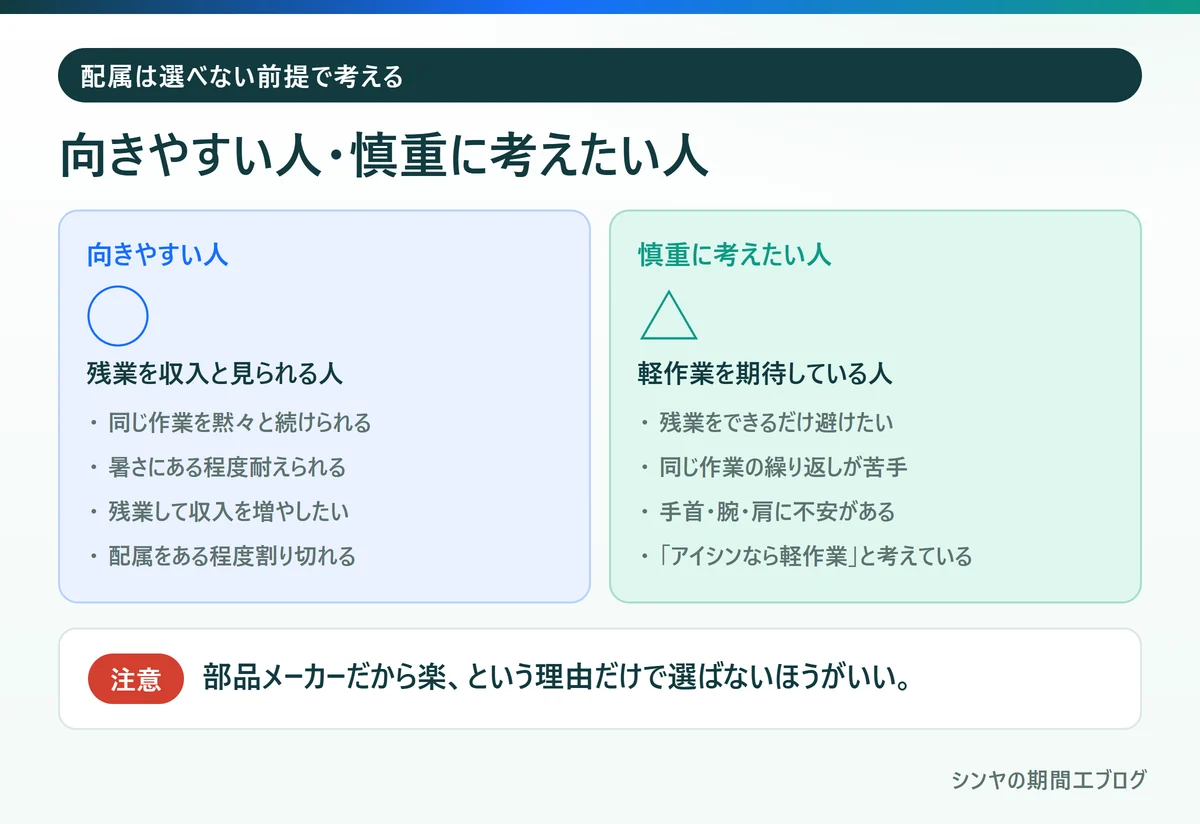This screenshot has width=1200, height=824.
Task: Select the dark banner 配属は選べない前提で考える
Action: point(600,75)
